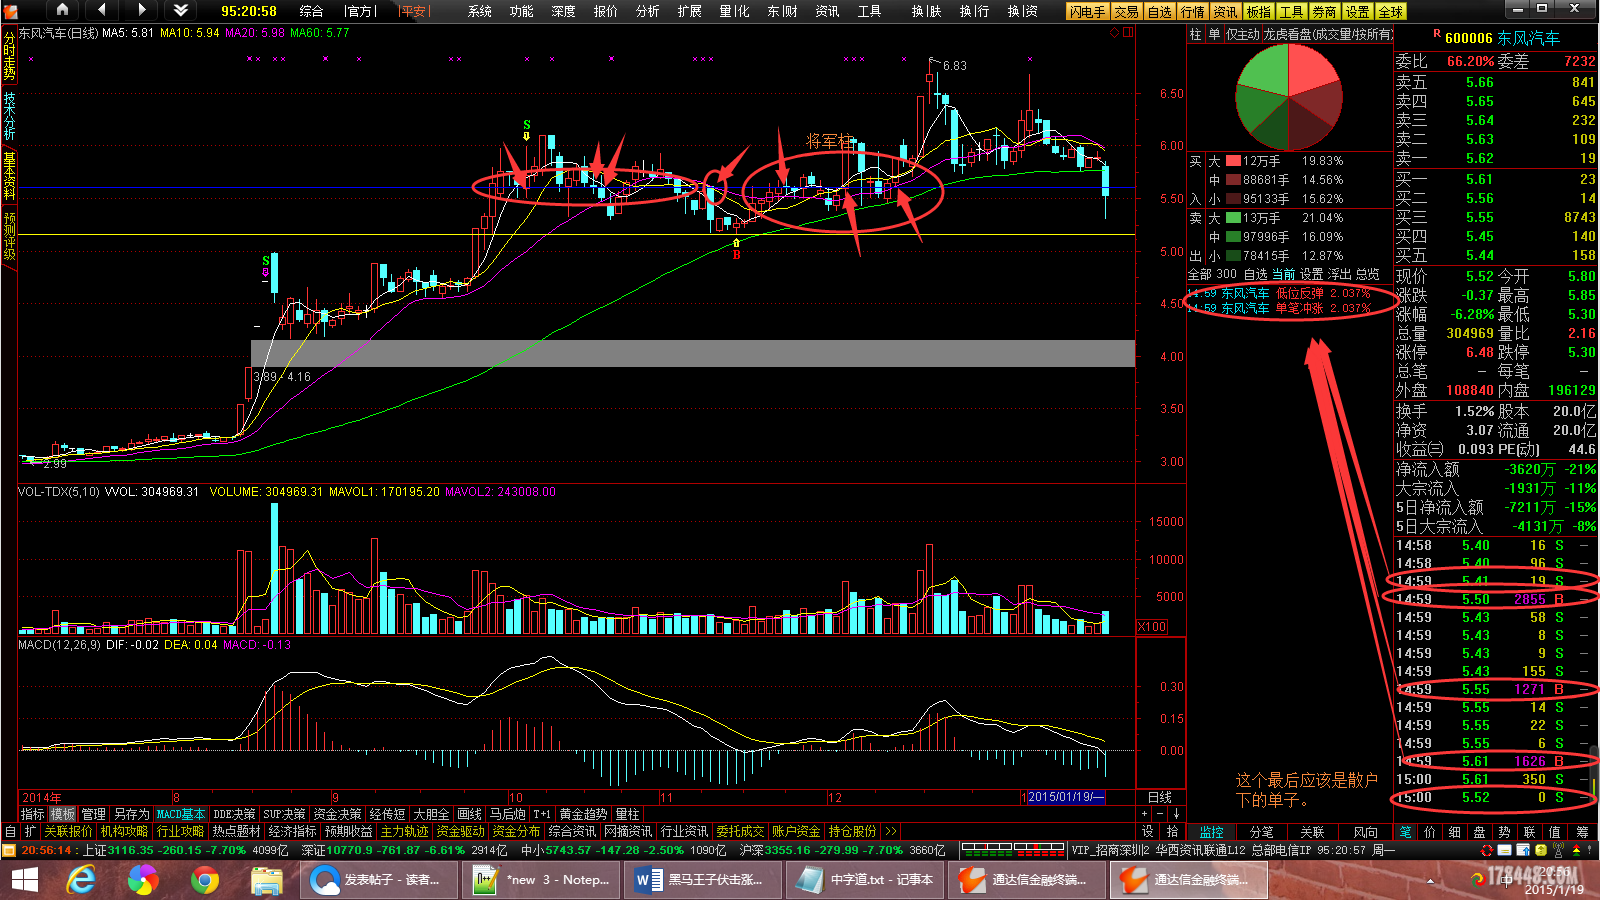The width and height of the screenshot is (1600, 900).
Task: Select the 笔 tab at bottom-right
Action: (x=1405, y=832)
